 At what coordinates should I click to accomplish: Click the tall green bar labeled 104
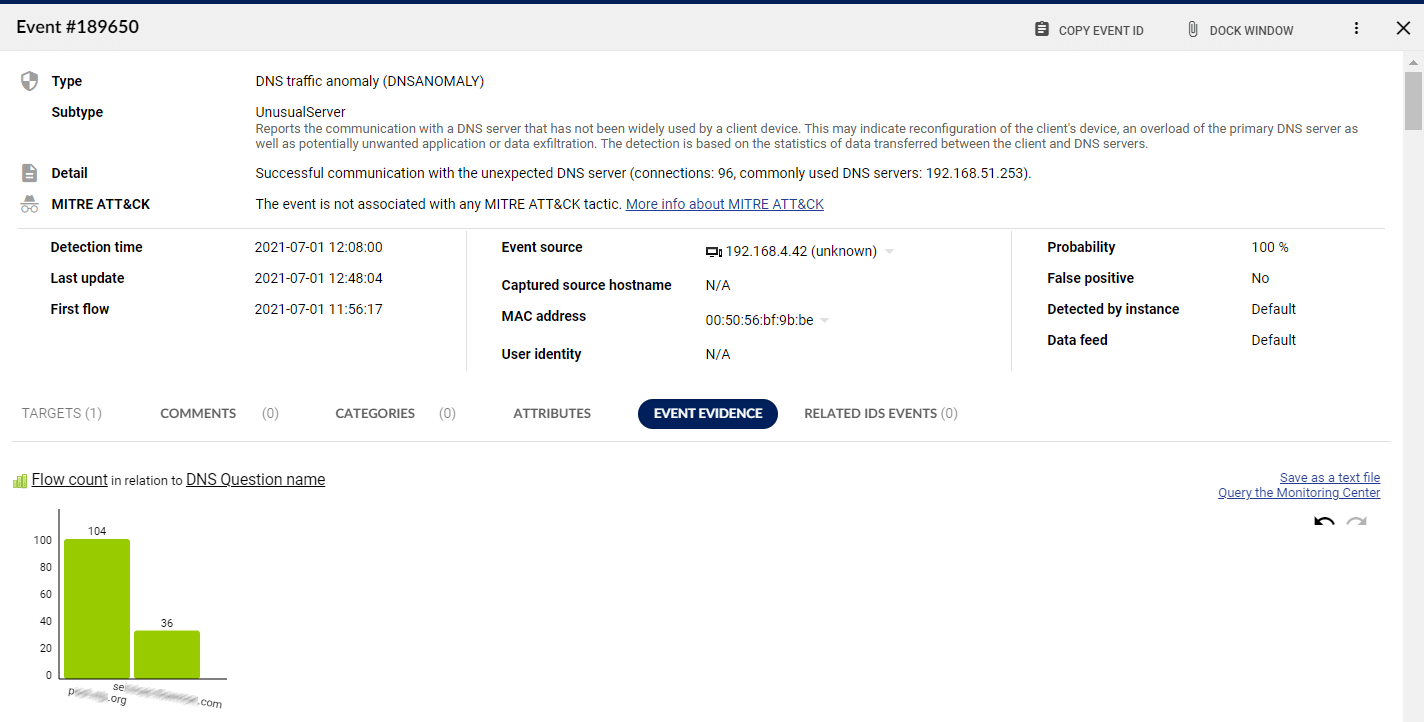point(97,608)
